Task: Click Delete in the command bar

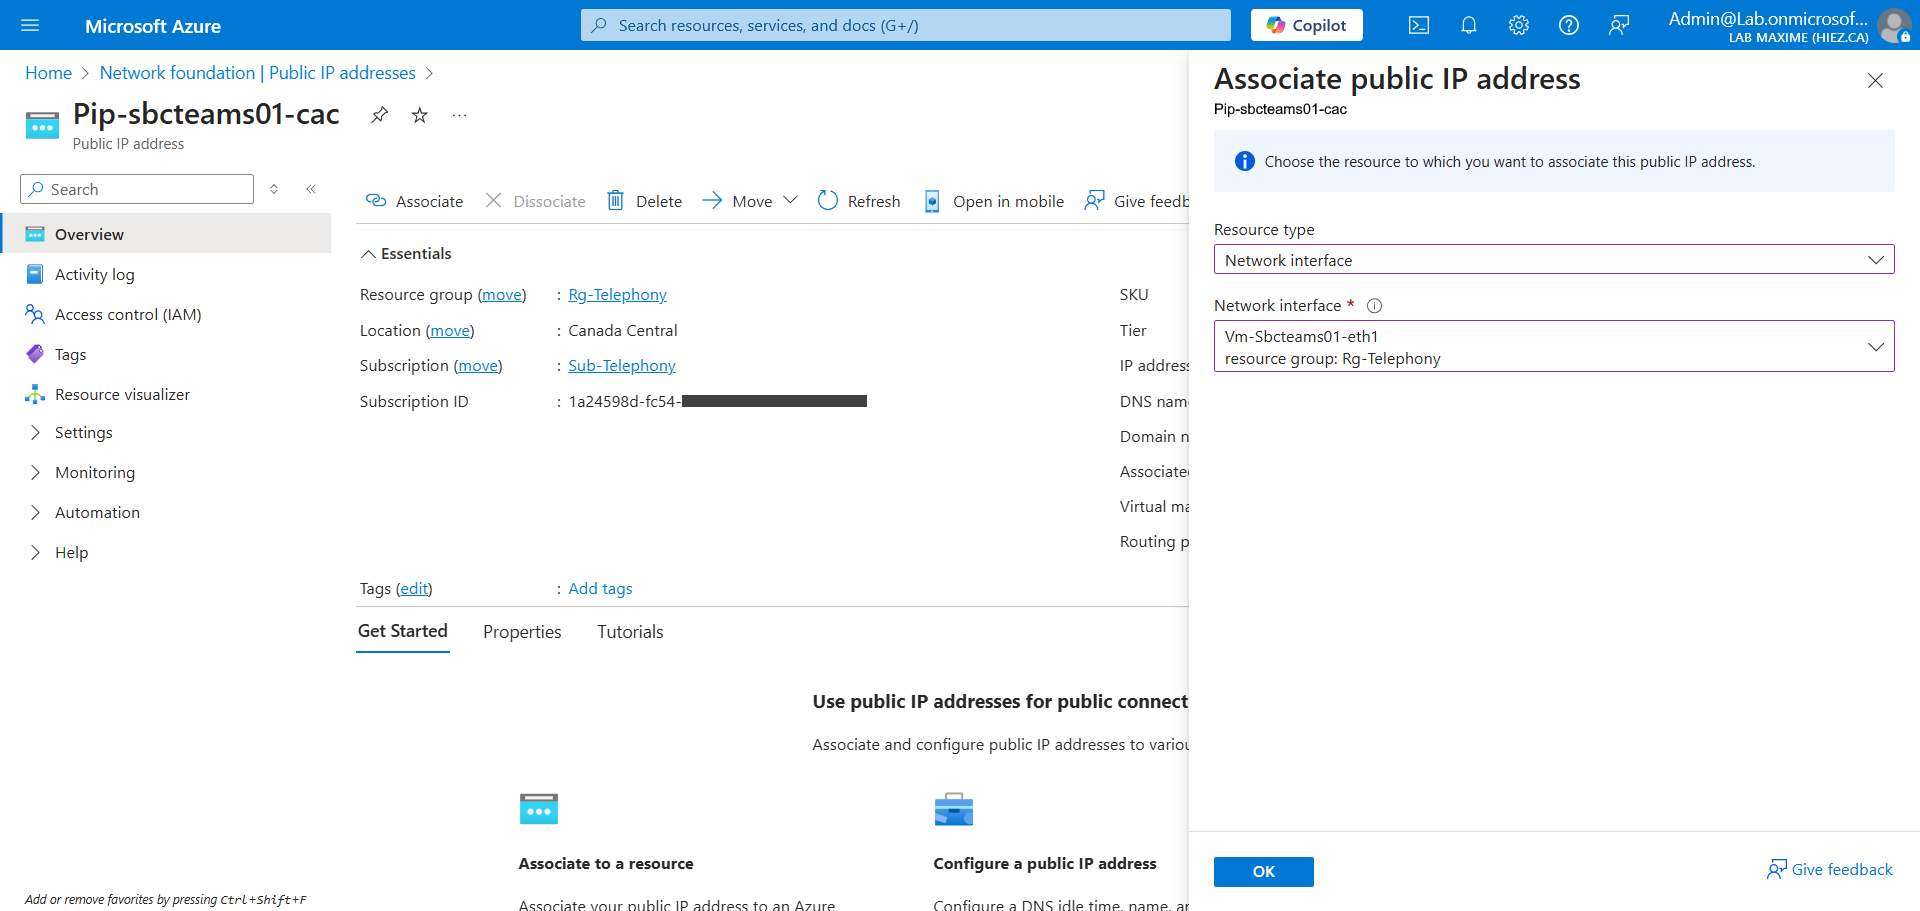Action: tap(645, 201)
